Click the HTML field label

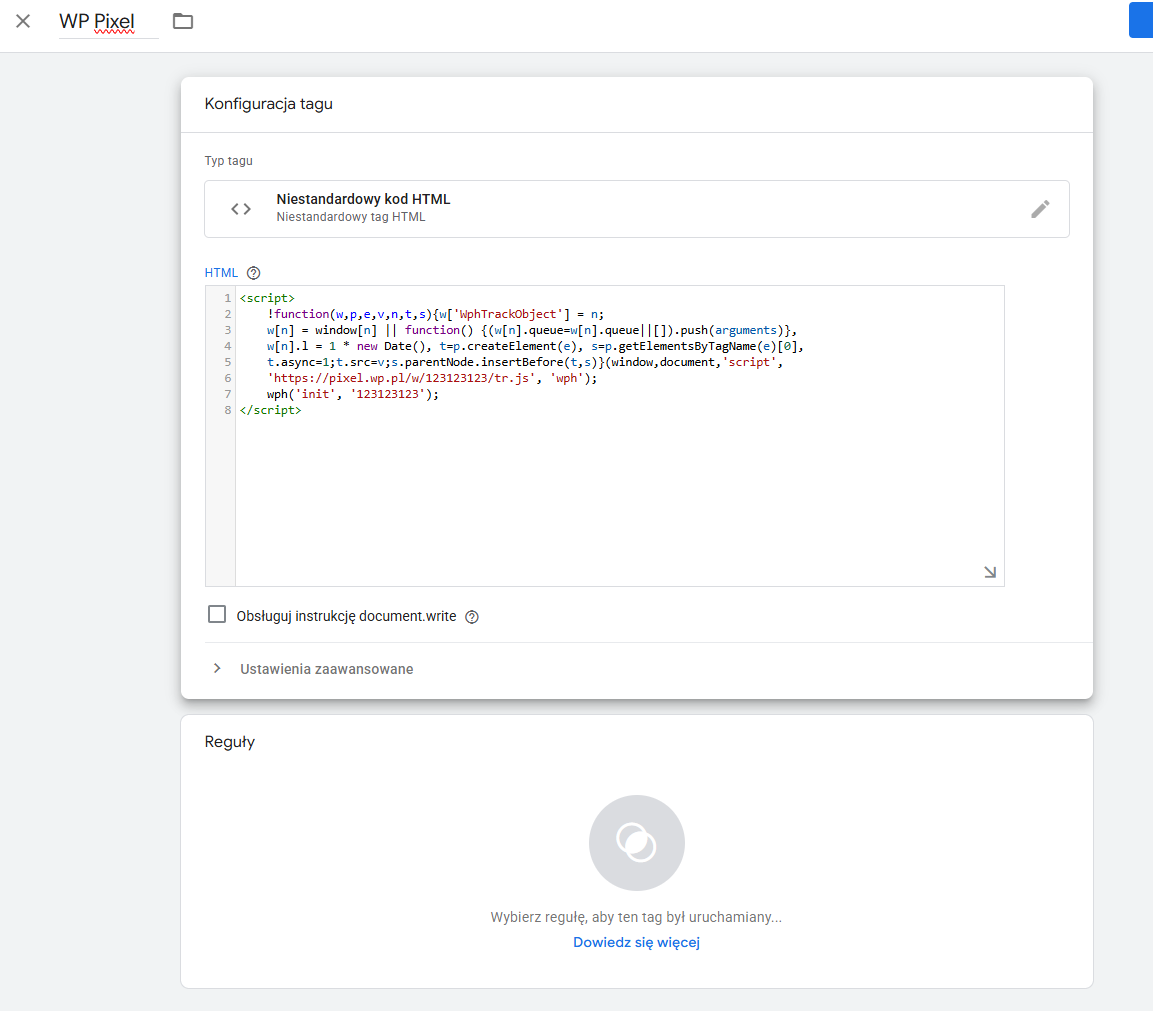[221, 273]
